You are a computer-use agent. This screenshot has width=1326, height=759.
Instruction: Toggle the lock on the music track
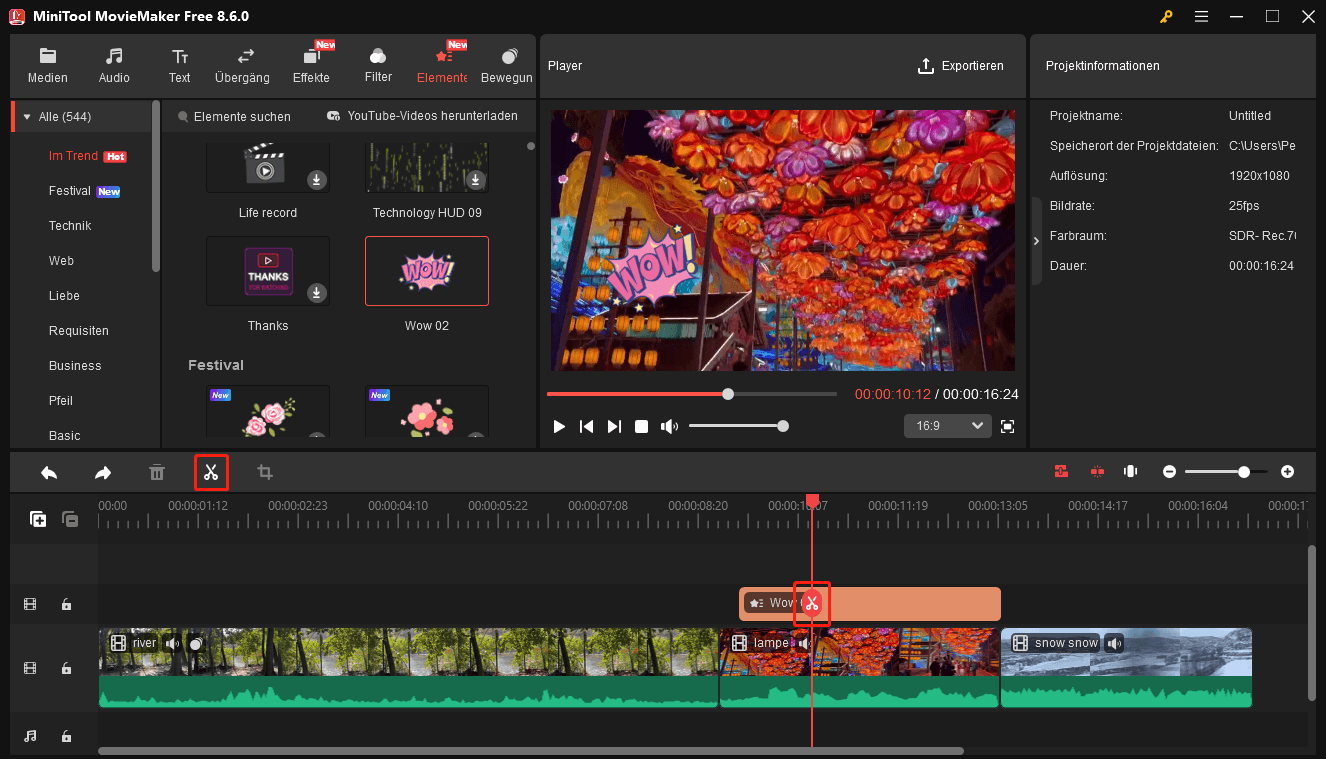66,736
